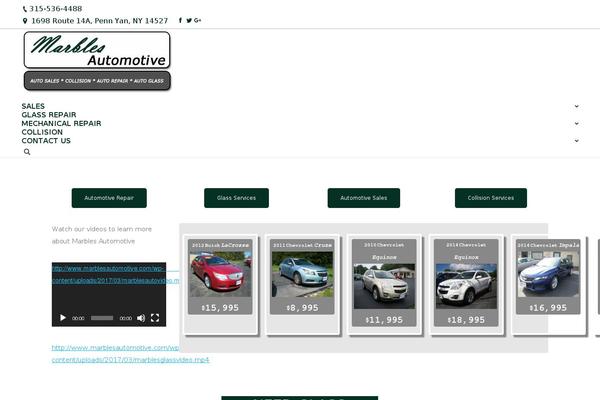The width and height of the screenshot is (600, 400).
Task: Open the MECHANICAL REPAIR menu item
Action: point(61,123)
